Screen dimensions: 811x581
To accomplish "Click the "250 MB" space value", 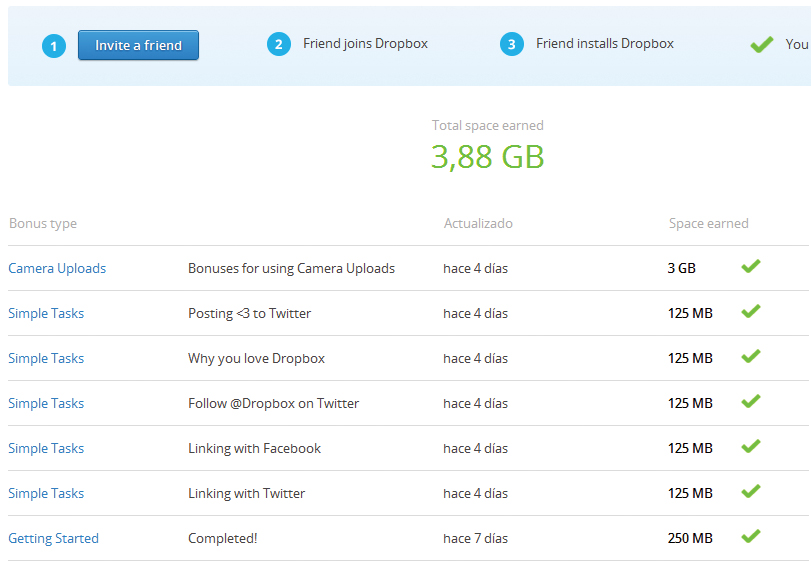I will 690,539.
